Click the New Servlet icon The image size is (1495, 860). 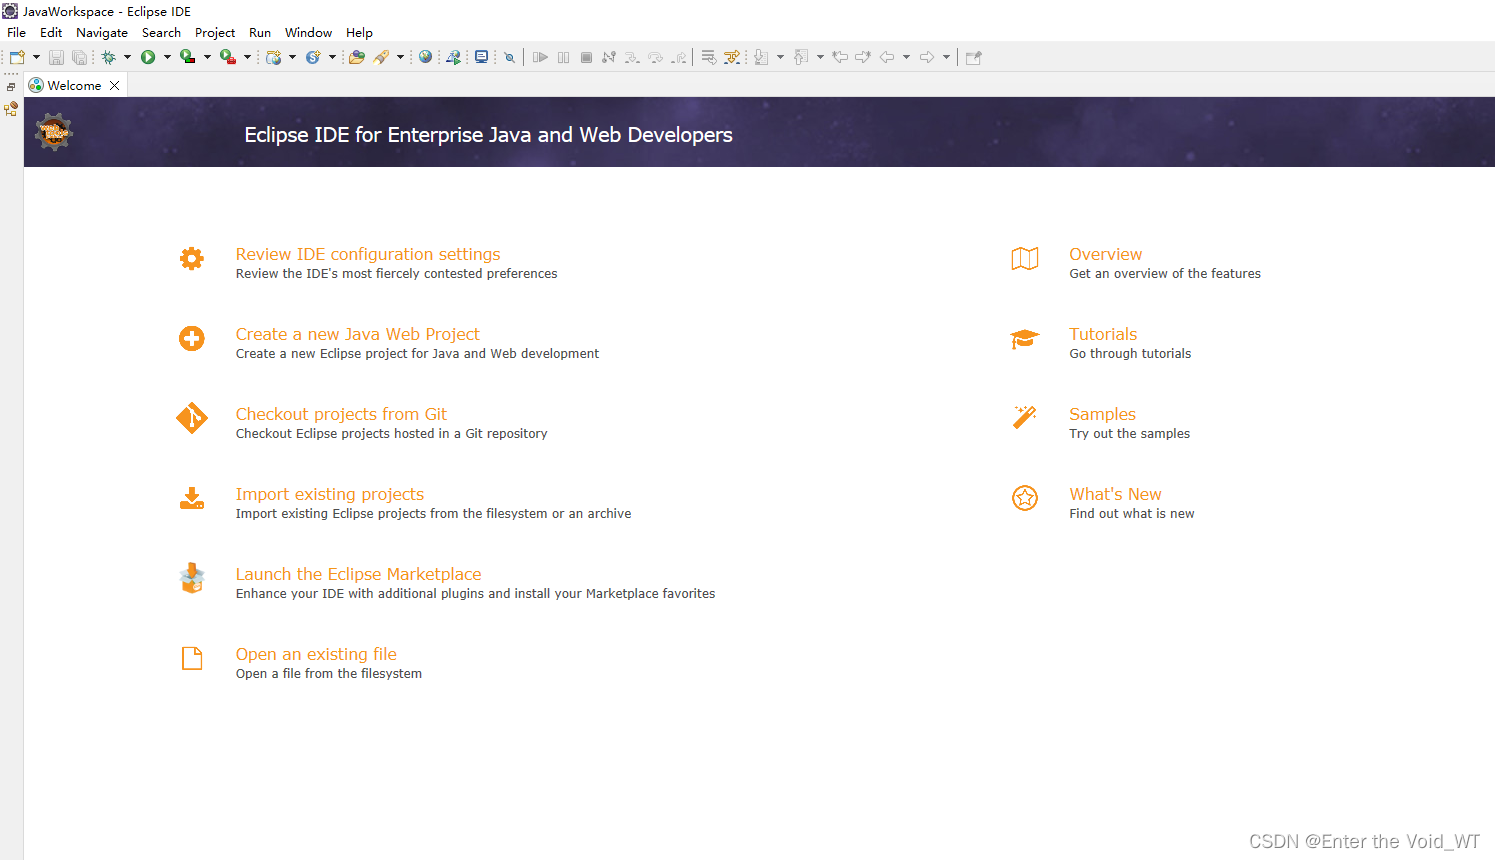(313, 57)
